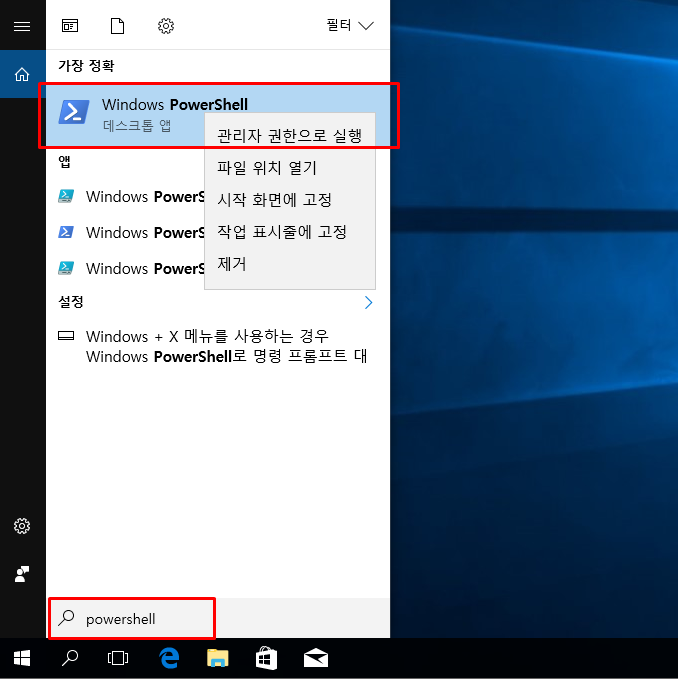Expand the 필터 dropdown
The image size is (678, 679).
[350, 26]
